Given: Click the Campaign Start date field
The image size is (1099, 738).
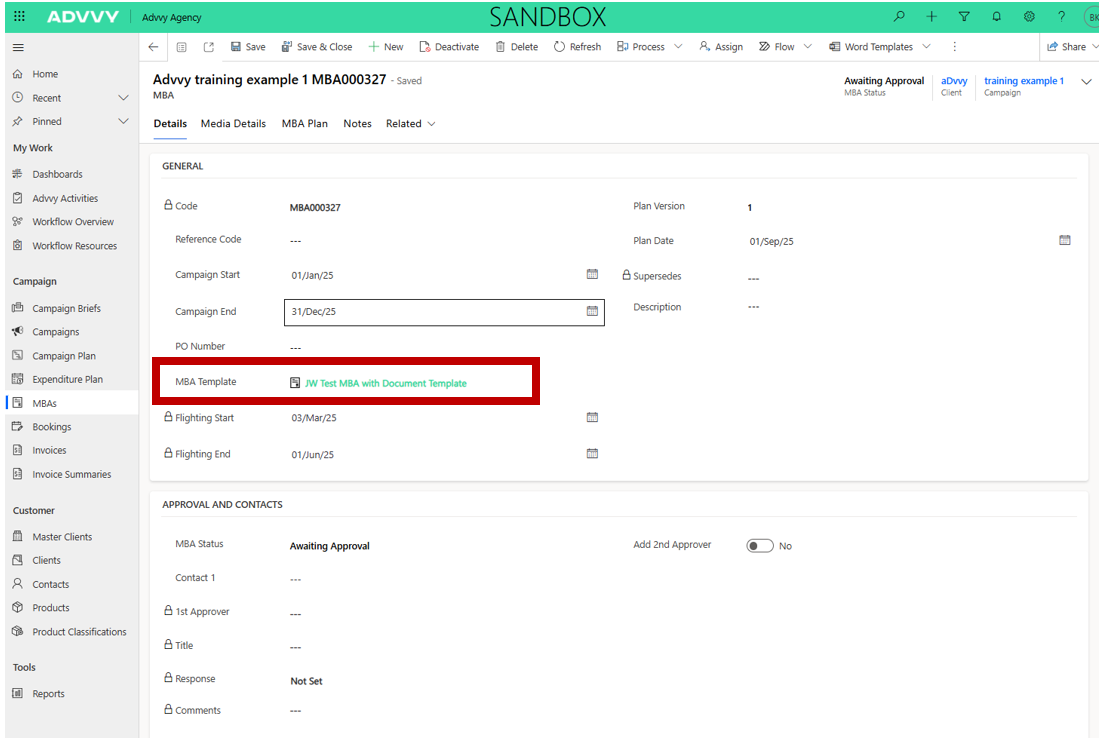Looking at the screenshot, I should point(444,275).
